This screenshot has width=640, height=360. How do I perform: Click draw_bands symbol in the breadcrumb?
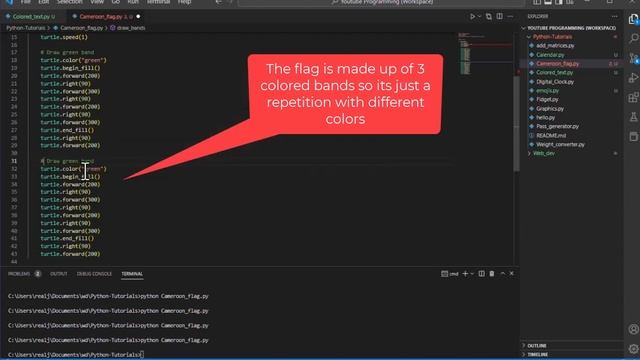(131, 28)
